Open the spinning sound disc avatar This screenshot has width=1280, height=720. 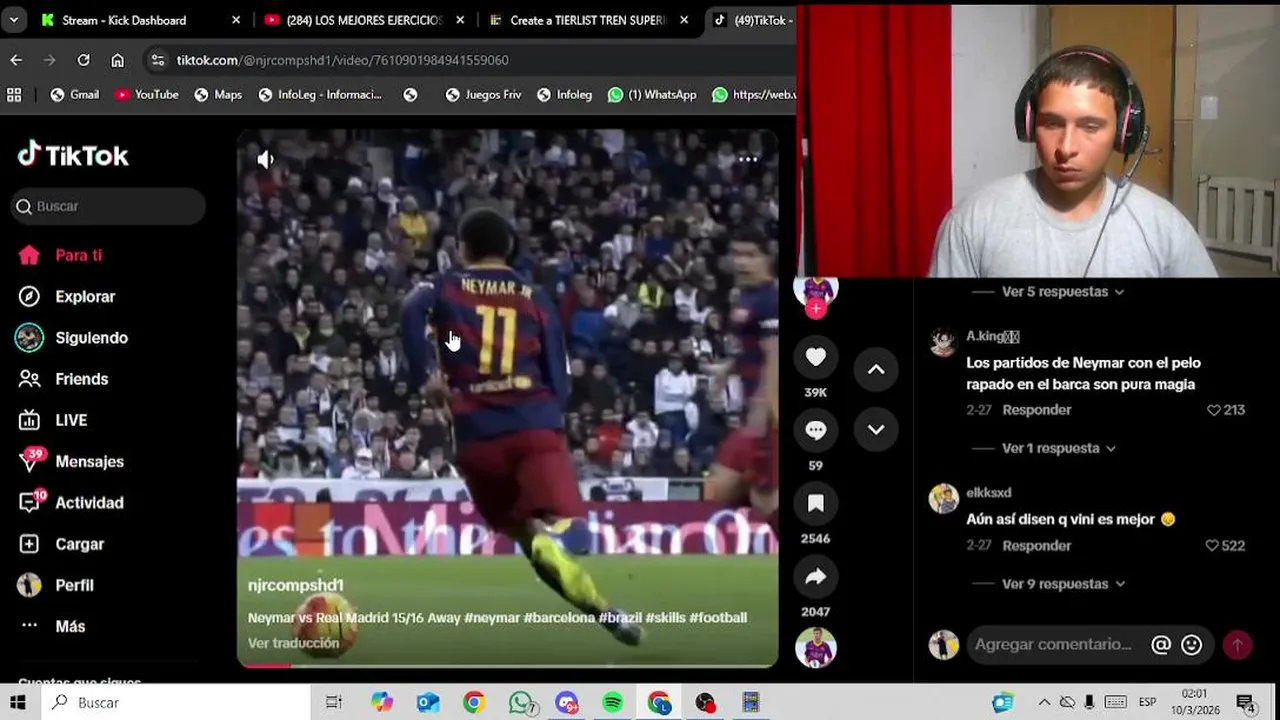816,648
